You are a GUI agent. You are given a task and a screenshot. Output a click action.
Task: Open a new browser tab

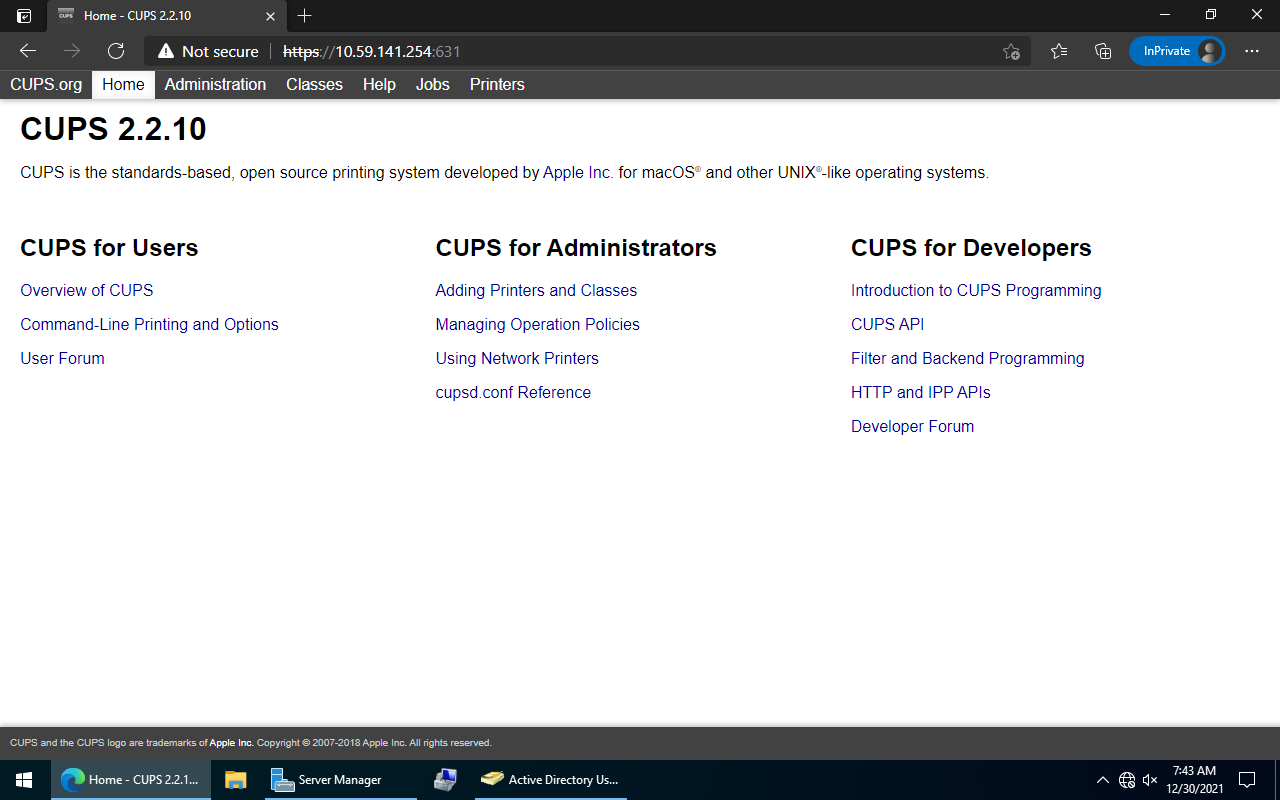coord(305,15)
